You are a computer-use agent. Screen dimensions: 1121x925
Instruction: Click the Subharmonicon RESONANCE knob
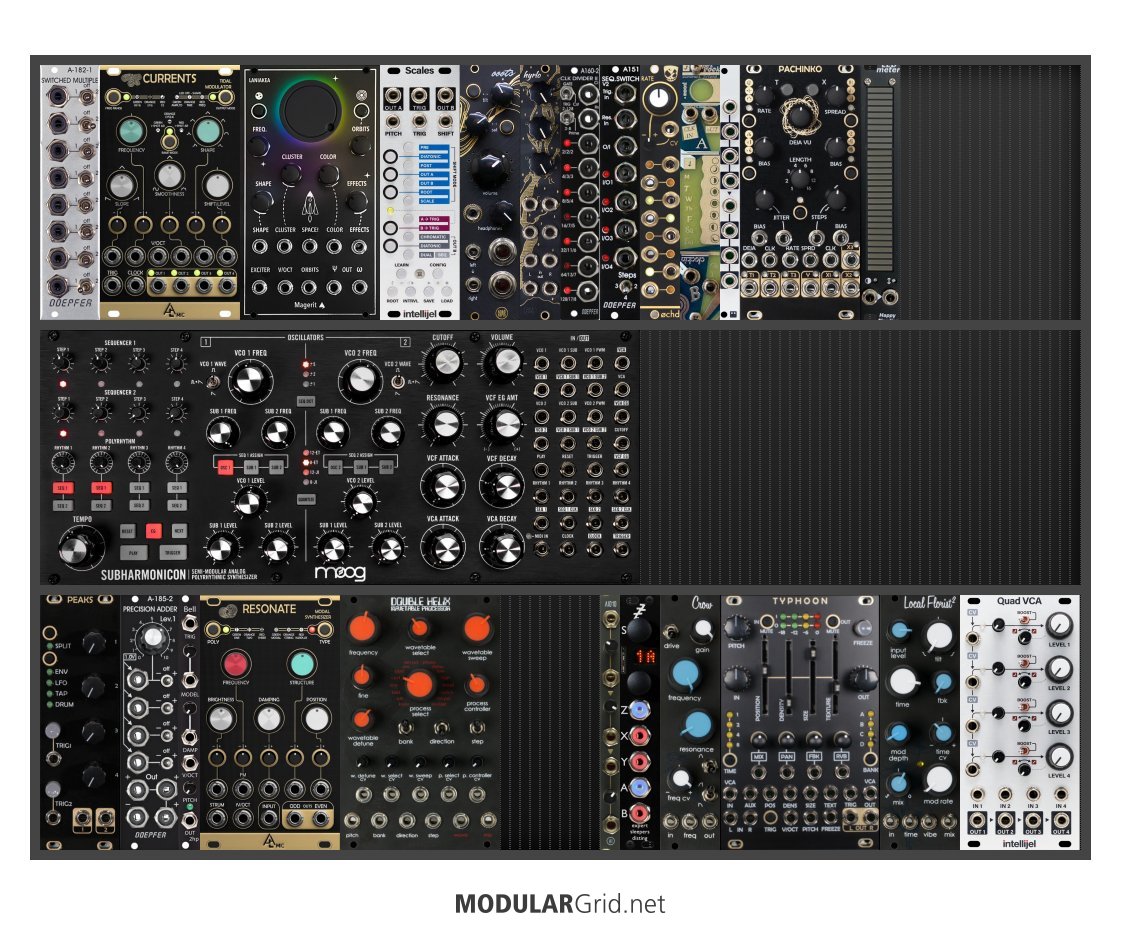pos(444,425)
